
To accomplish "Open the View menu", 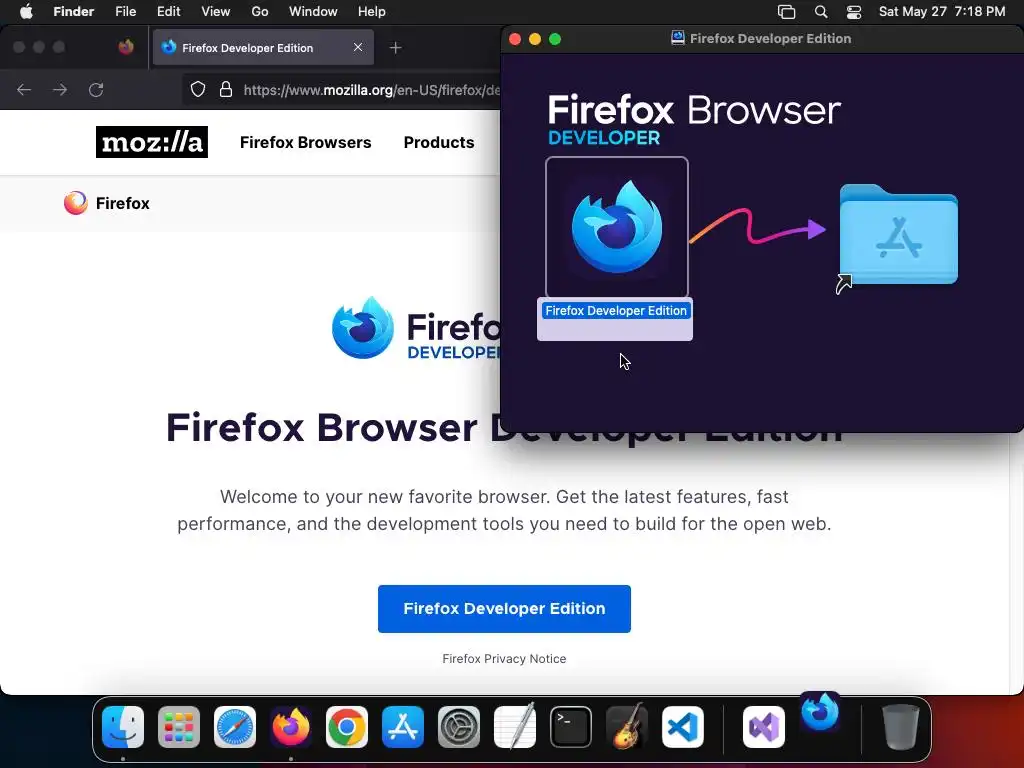I will click(x=216, y=12).
